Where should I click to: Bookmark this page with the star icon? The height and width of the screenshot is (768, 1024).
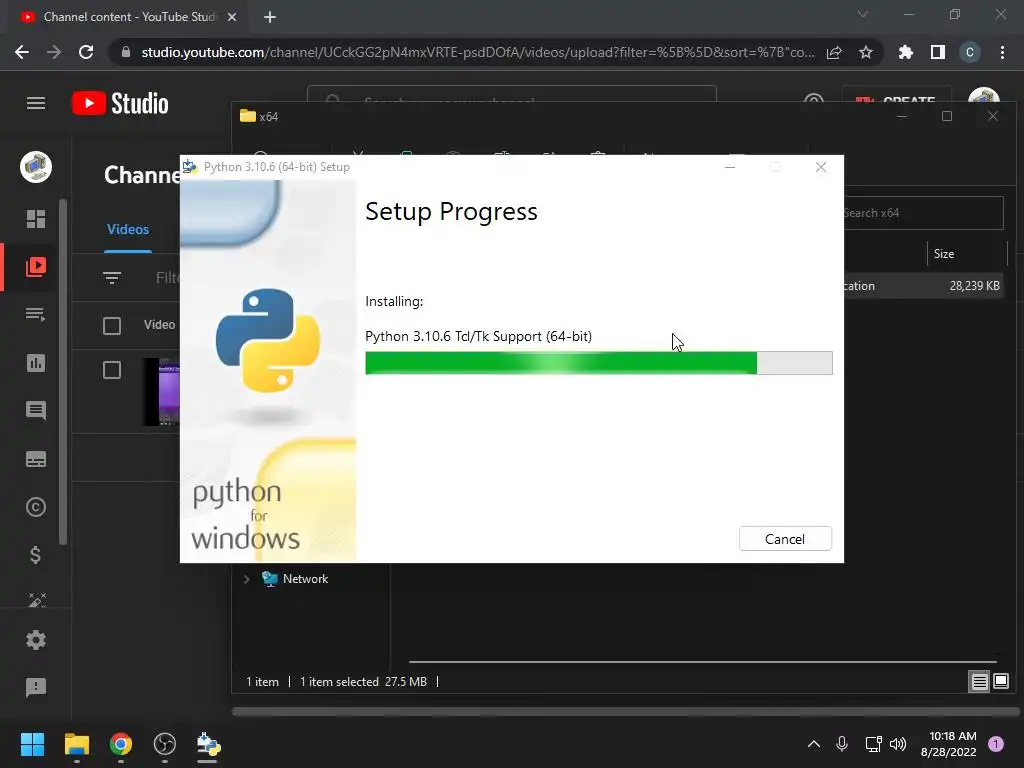click(x=866, y=52)
